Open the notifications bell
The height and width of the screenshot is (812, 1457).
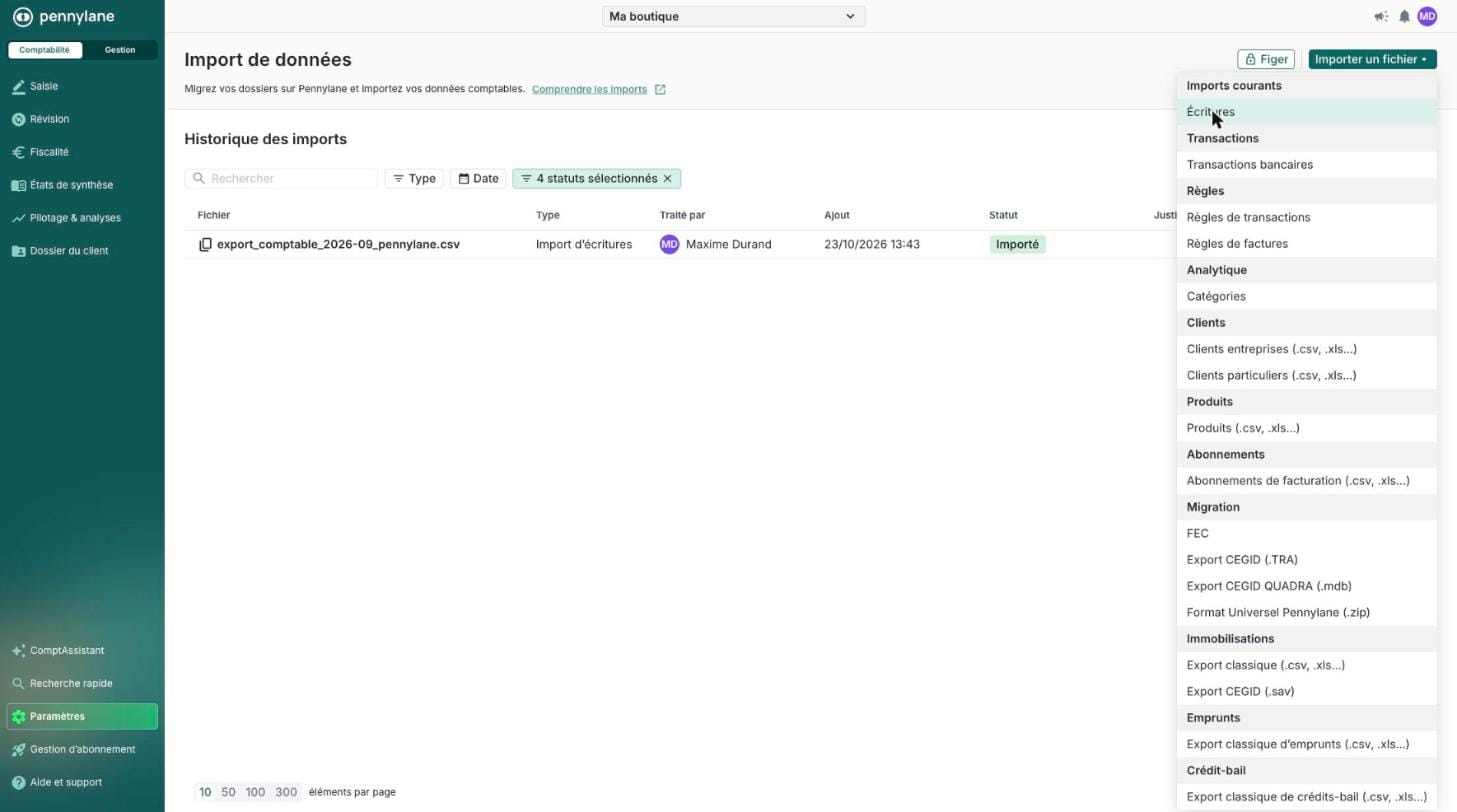(1404, 16)
